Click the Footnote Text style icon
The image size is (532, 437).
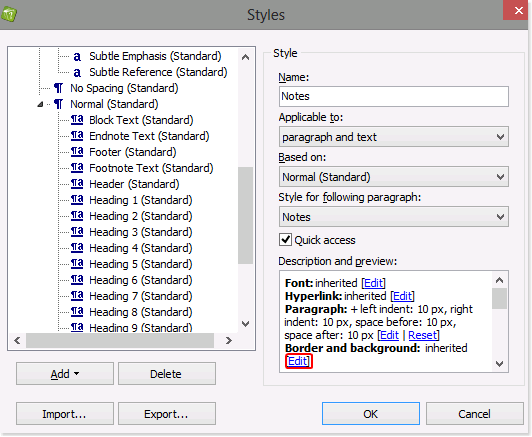(77, 168)
